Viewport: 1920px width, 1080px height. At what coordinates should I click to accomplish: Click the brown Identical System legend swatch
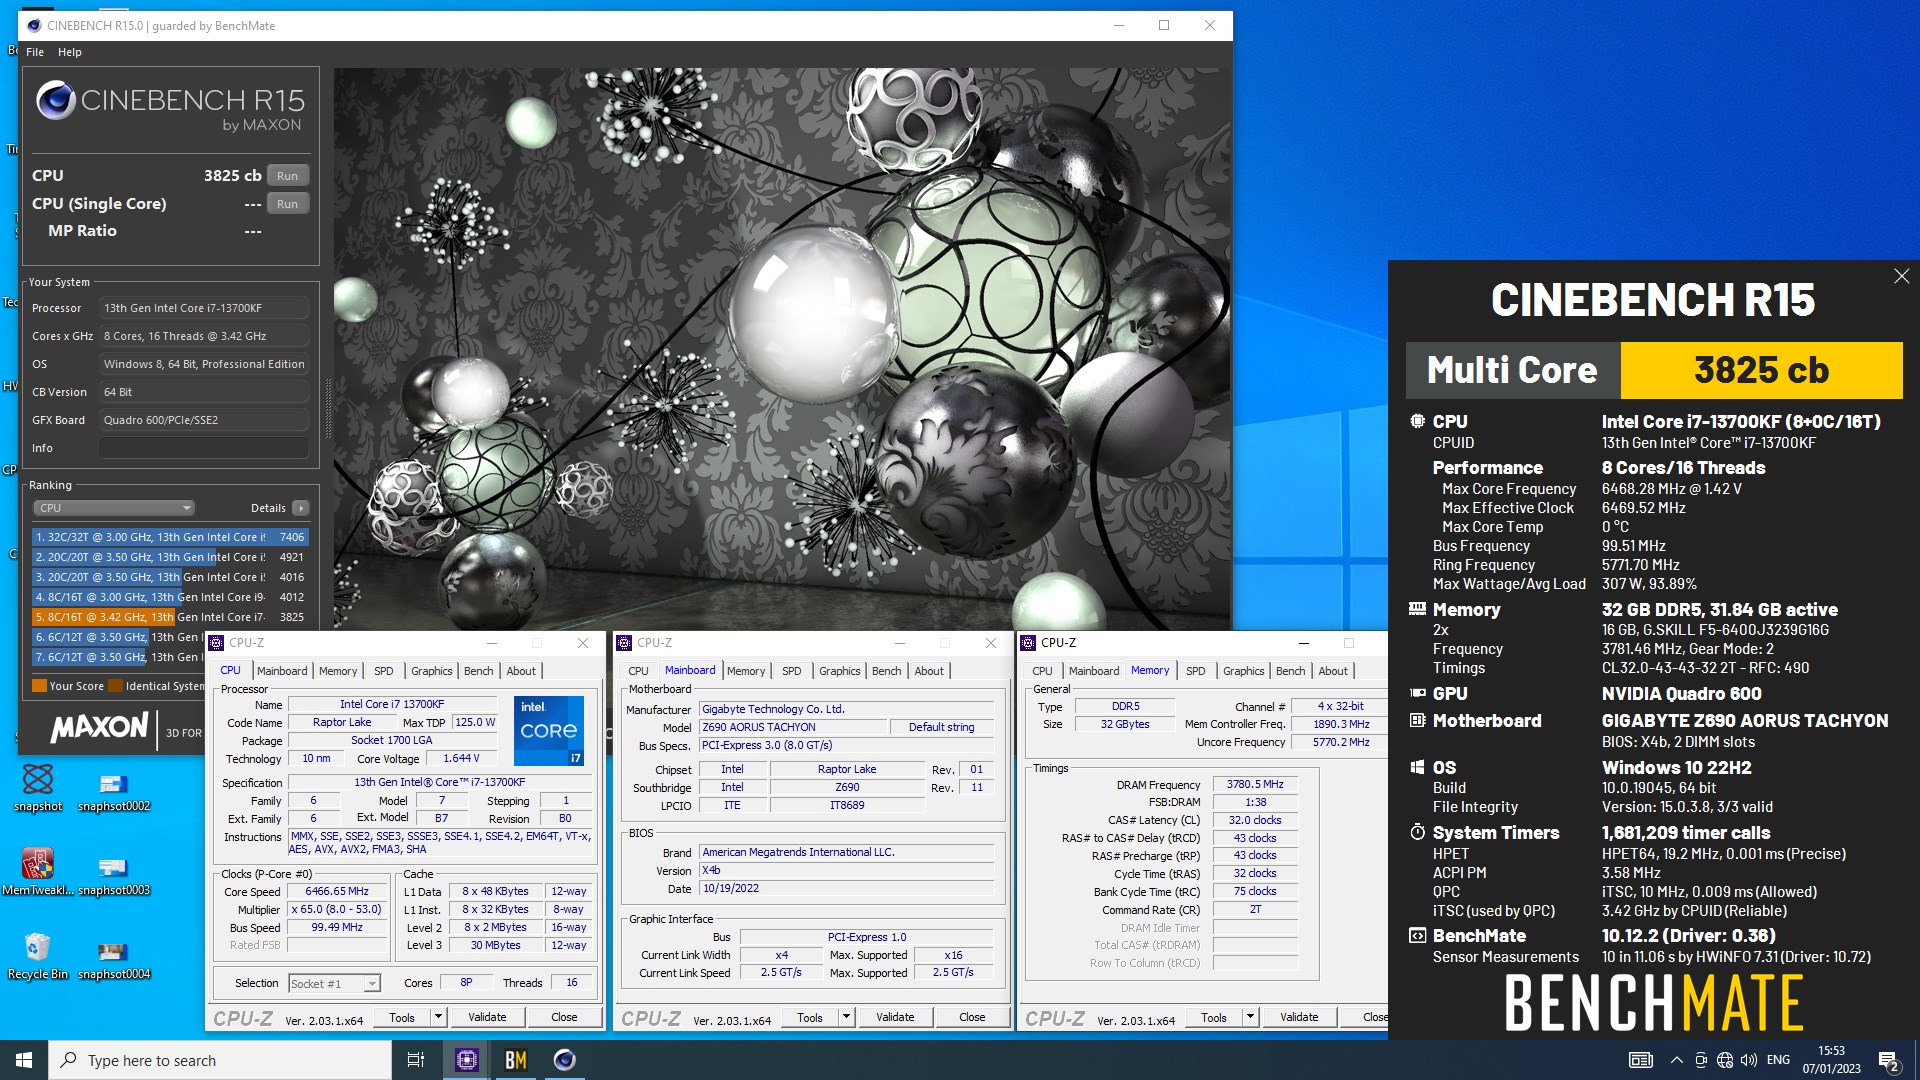pos(116,686)
